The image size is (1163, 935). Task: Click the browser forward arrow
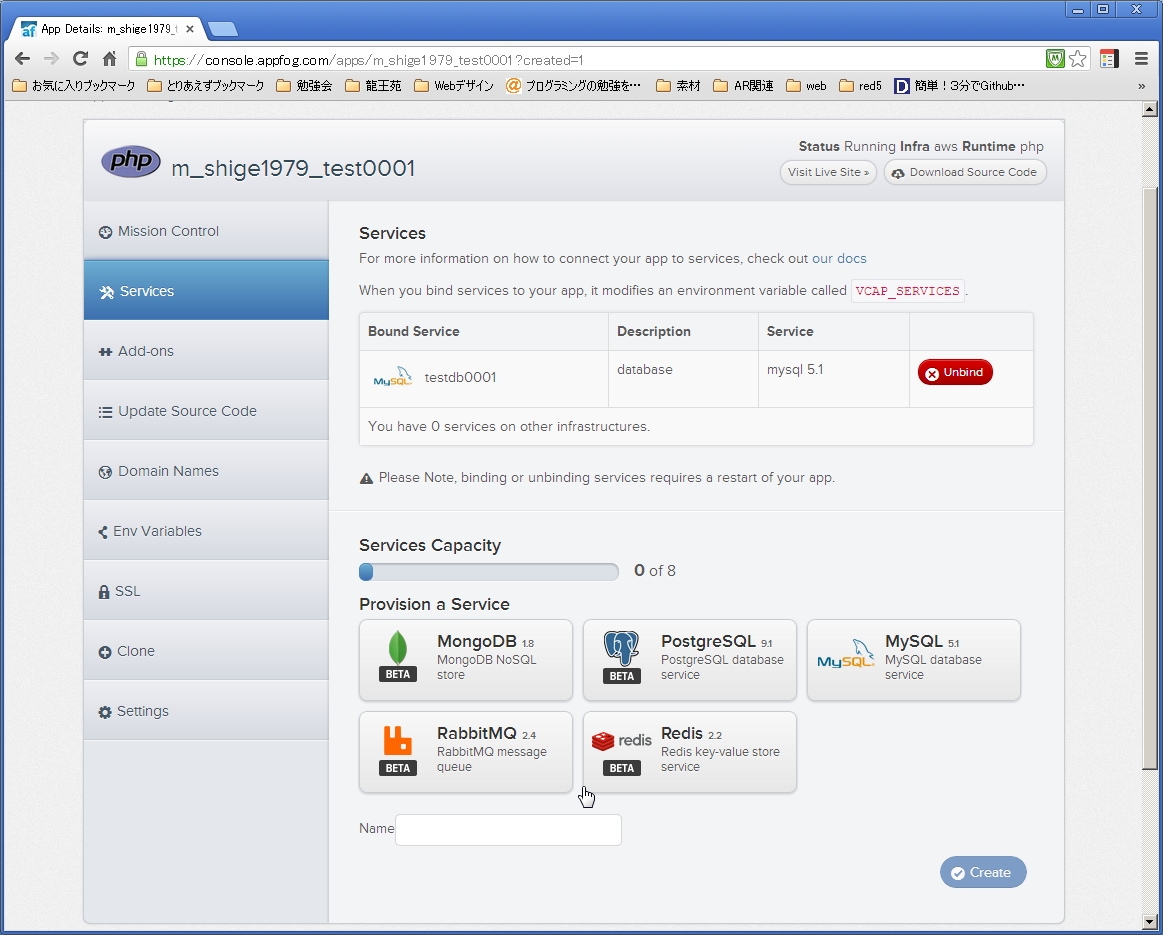click(51, 59)
